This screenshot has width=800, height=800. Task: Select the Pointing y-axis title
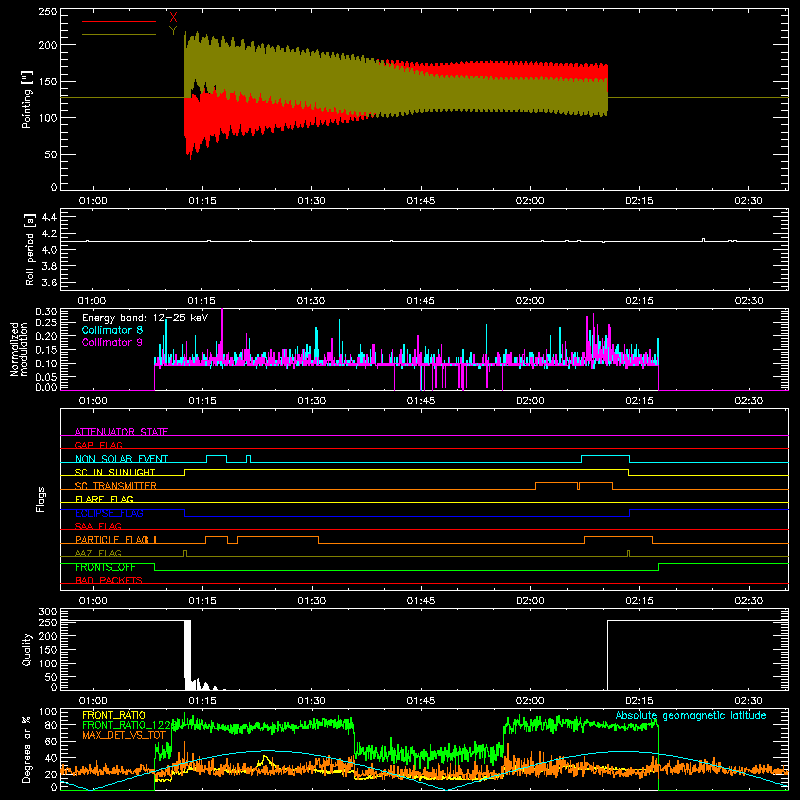pos(27,99)
